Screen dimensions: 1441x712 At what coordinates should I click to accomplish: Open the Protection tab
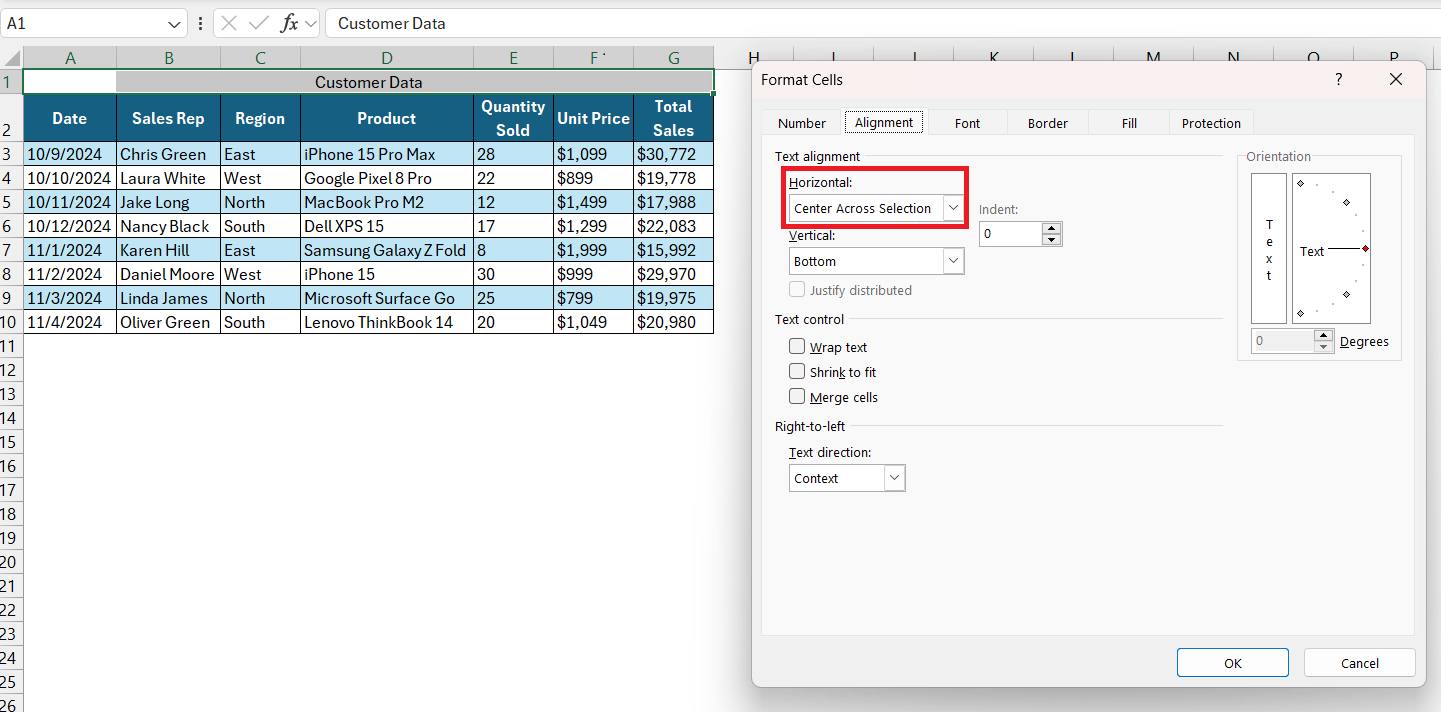pos(1211,123)
